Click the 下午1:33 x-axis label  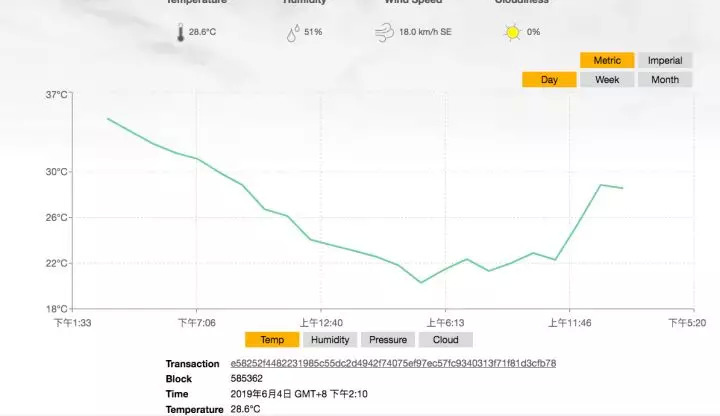(73, 323)
